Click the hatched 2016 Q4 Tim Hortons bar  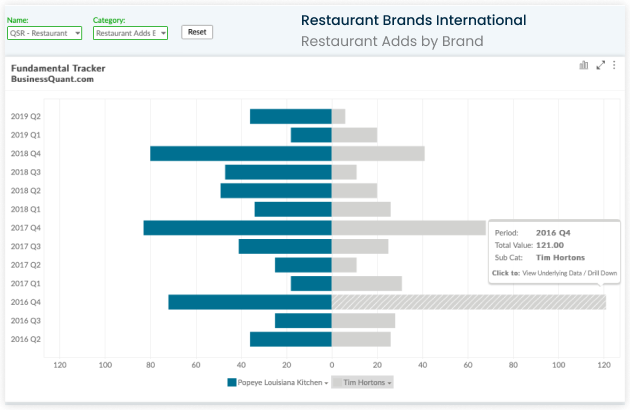[468, 302]
